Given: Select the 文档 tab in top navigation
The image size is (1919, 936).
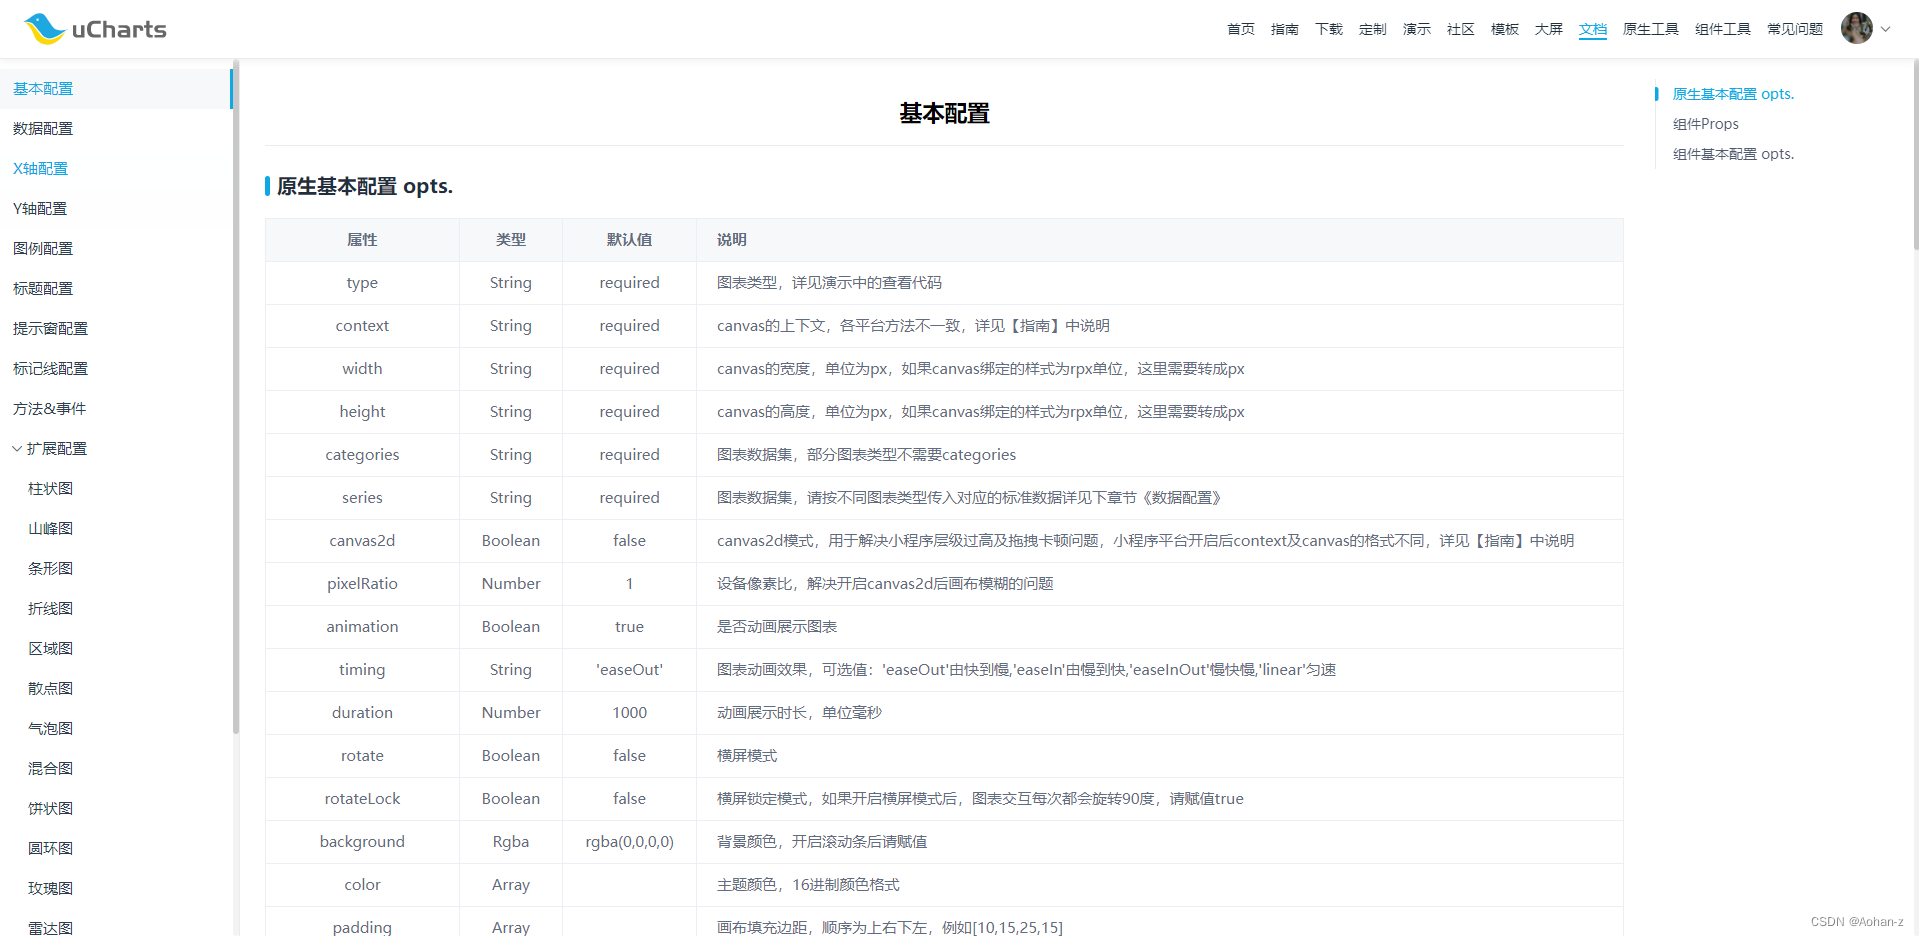Looking at the screenshot, I should click(x=1592, y=29).
